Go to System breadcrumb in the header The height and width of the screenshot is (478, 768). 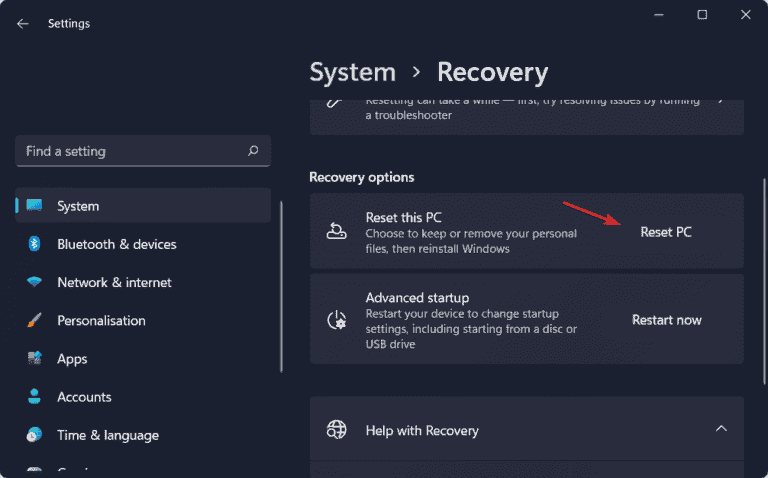click(352, 73)
